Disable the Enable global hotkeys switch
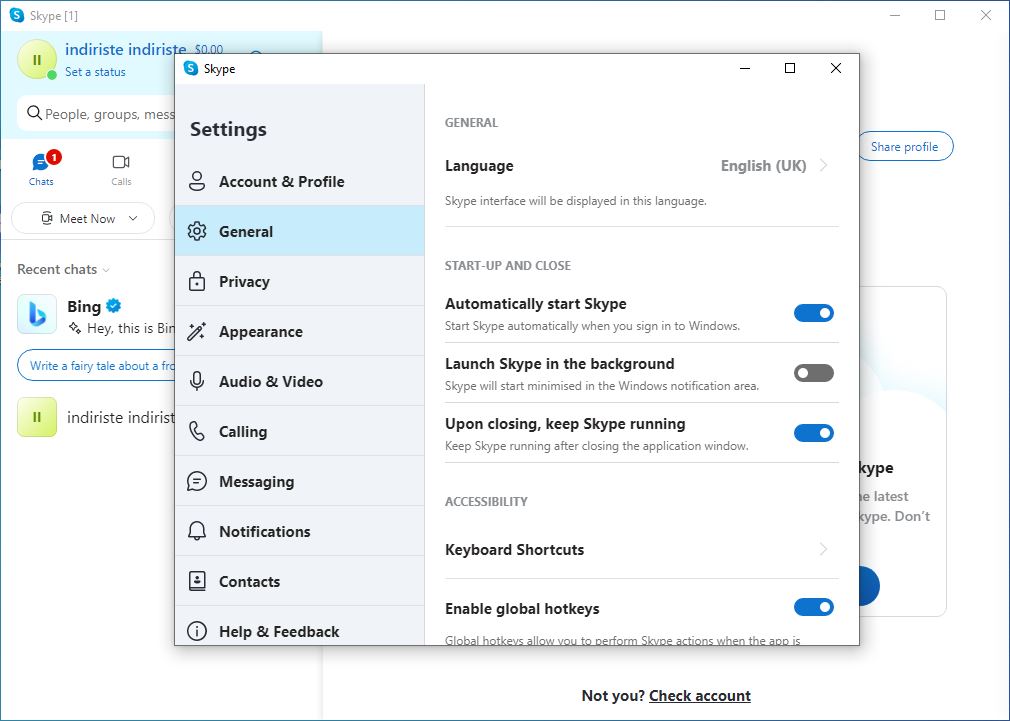Image resolution: width=1010 pixels, height=721 pixels. tap(814, 607)
